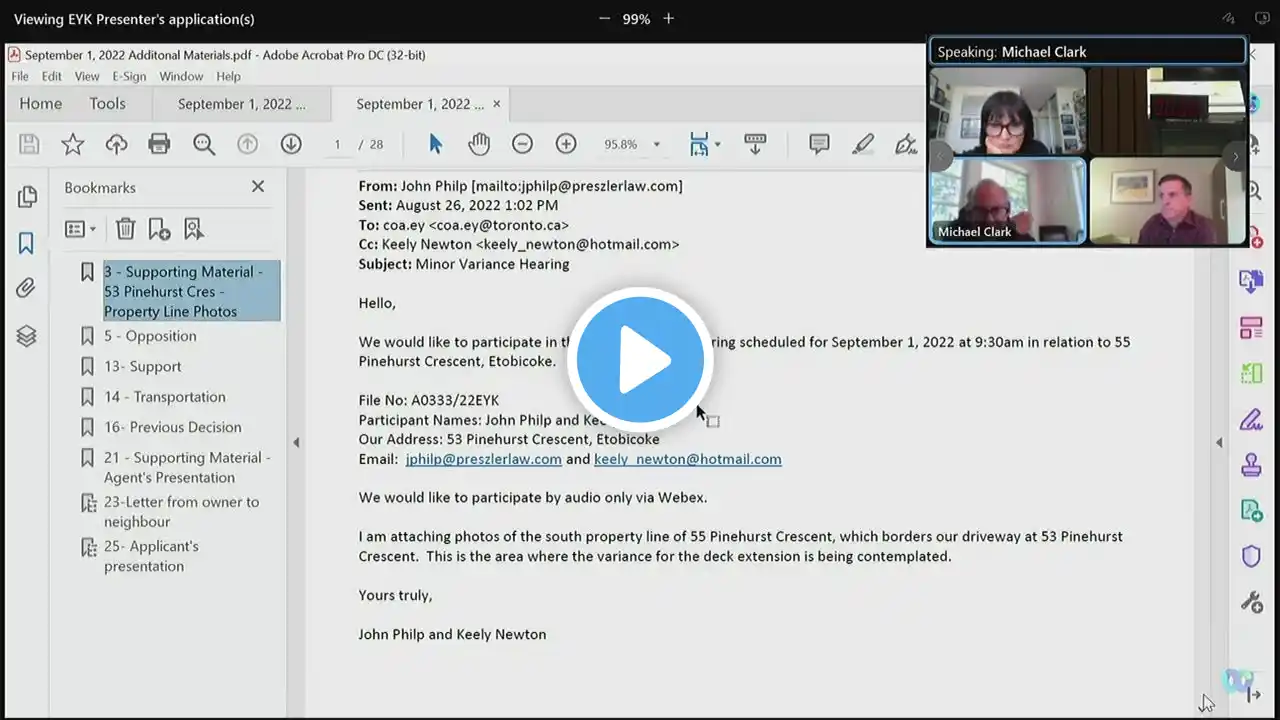Click the Print file icon
The height and width of the screenshot is (720, 1280).
(159, 144)
